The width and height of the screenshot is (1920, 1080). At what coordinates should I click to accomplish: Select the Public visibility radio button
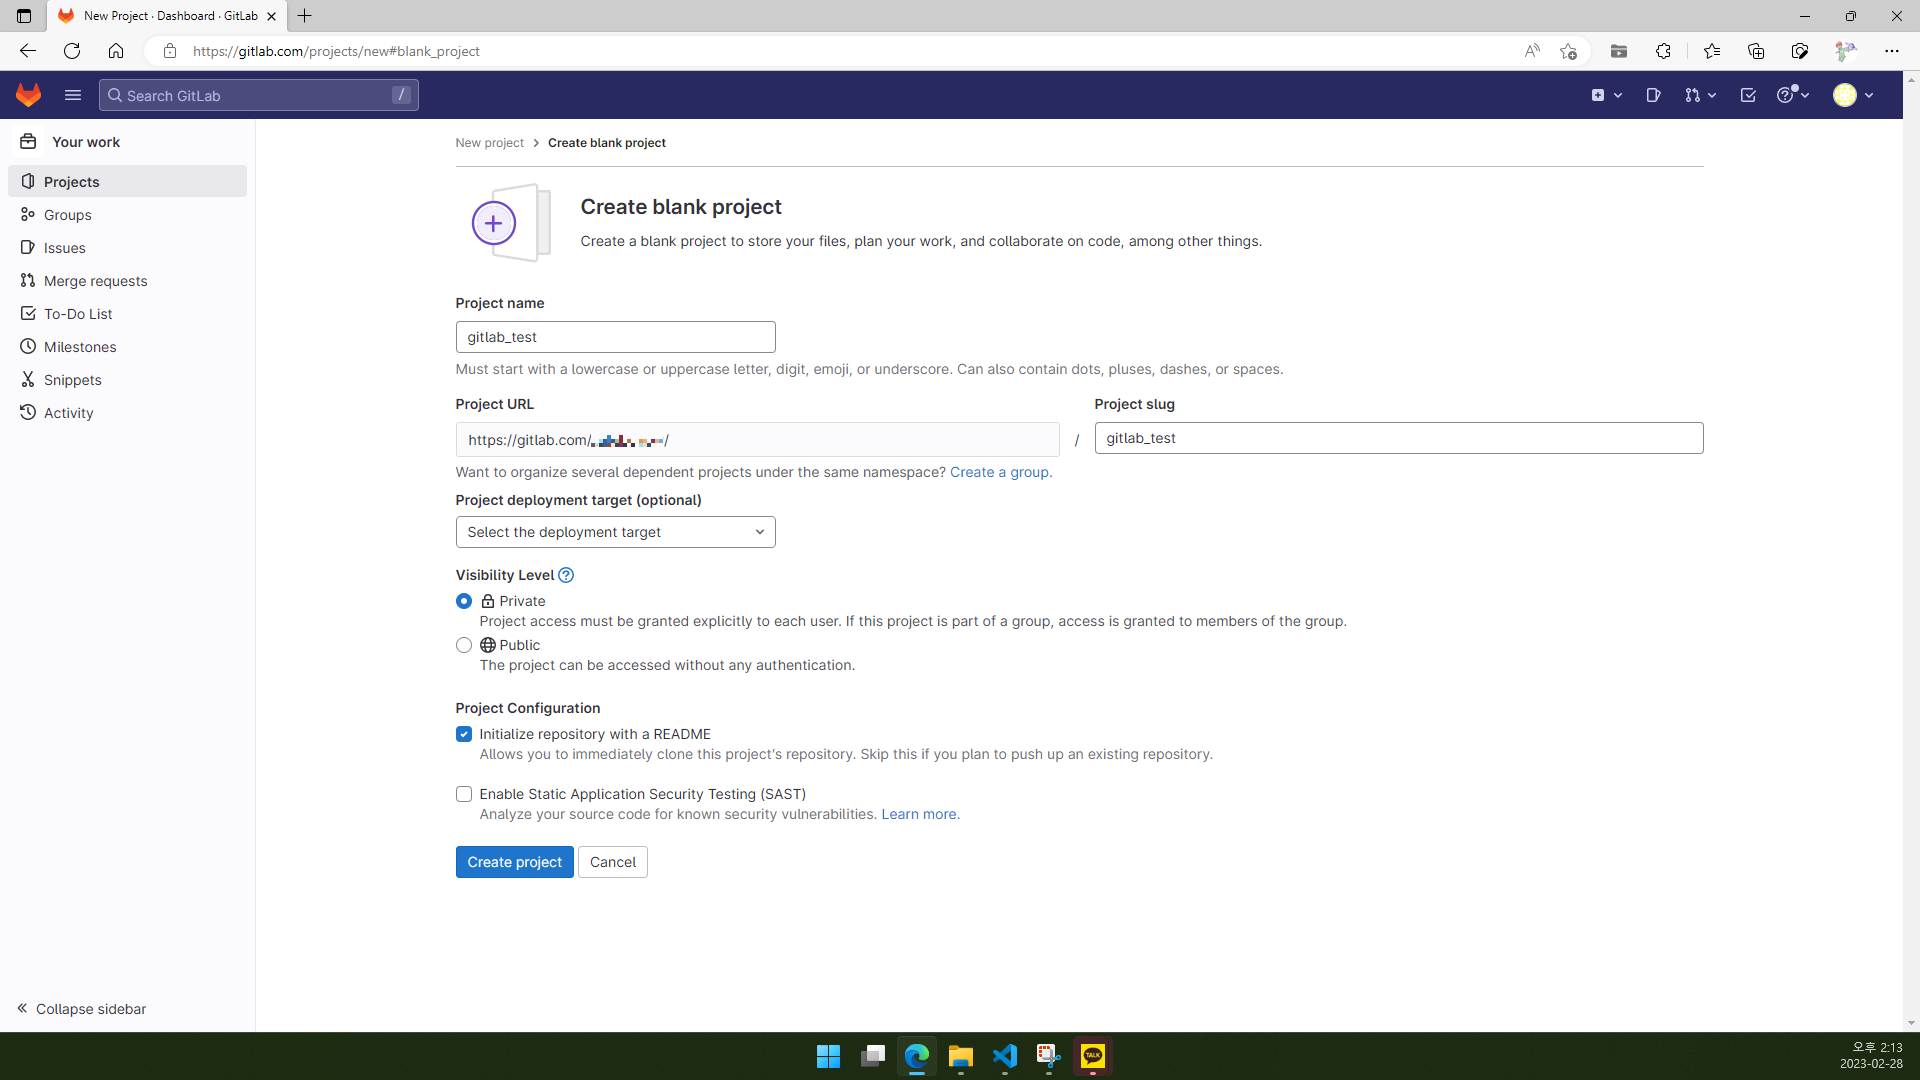(x=463, y=645)
